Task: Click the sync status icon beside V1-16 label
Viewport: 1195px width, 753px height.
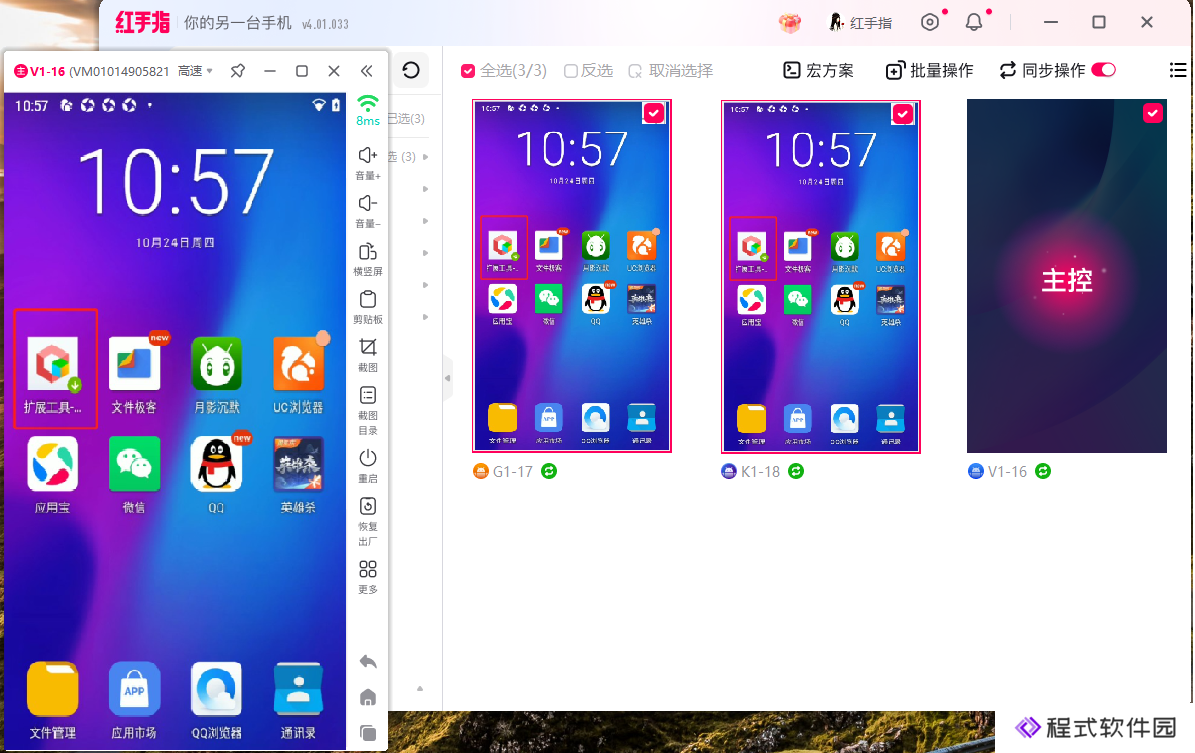Action: click(1043, 471)
